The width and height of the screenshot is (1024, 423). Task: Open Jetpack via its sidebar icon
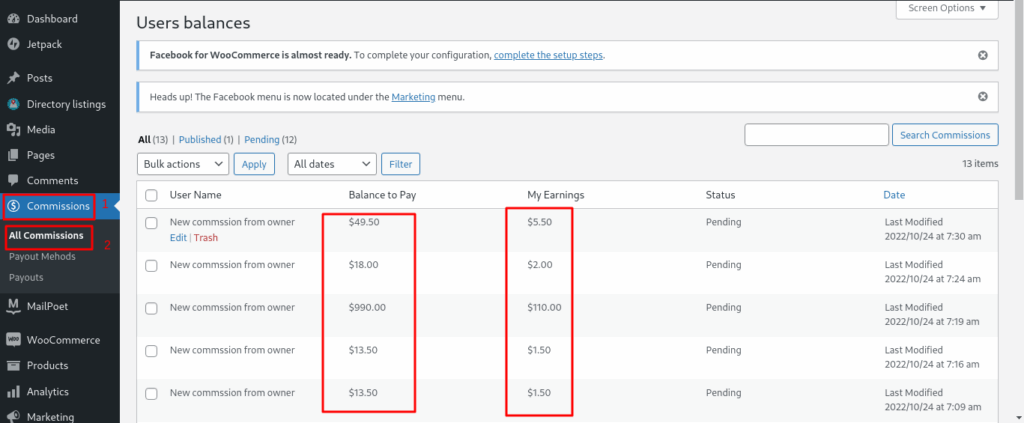13,44
